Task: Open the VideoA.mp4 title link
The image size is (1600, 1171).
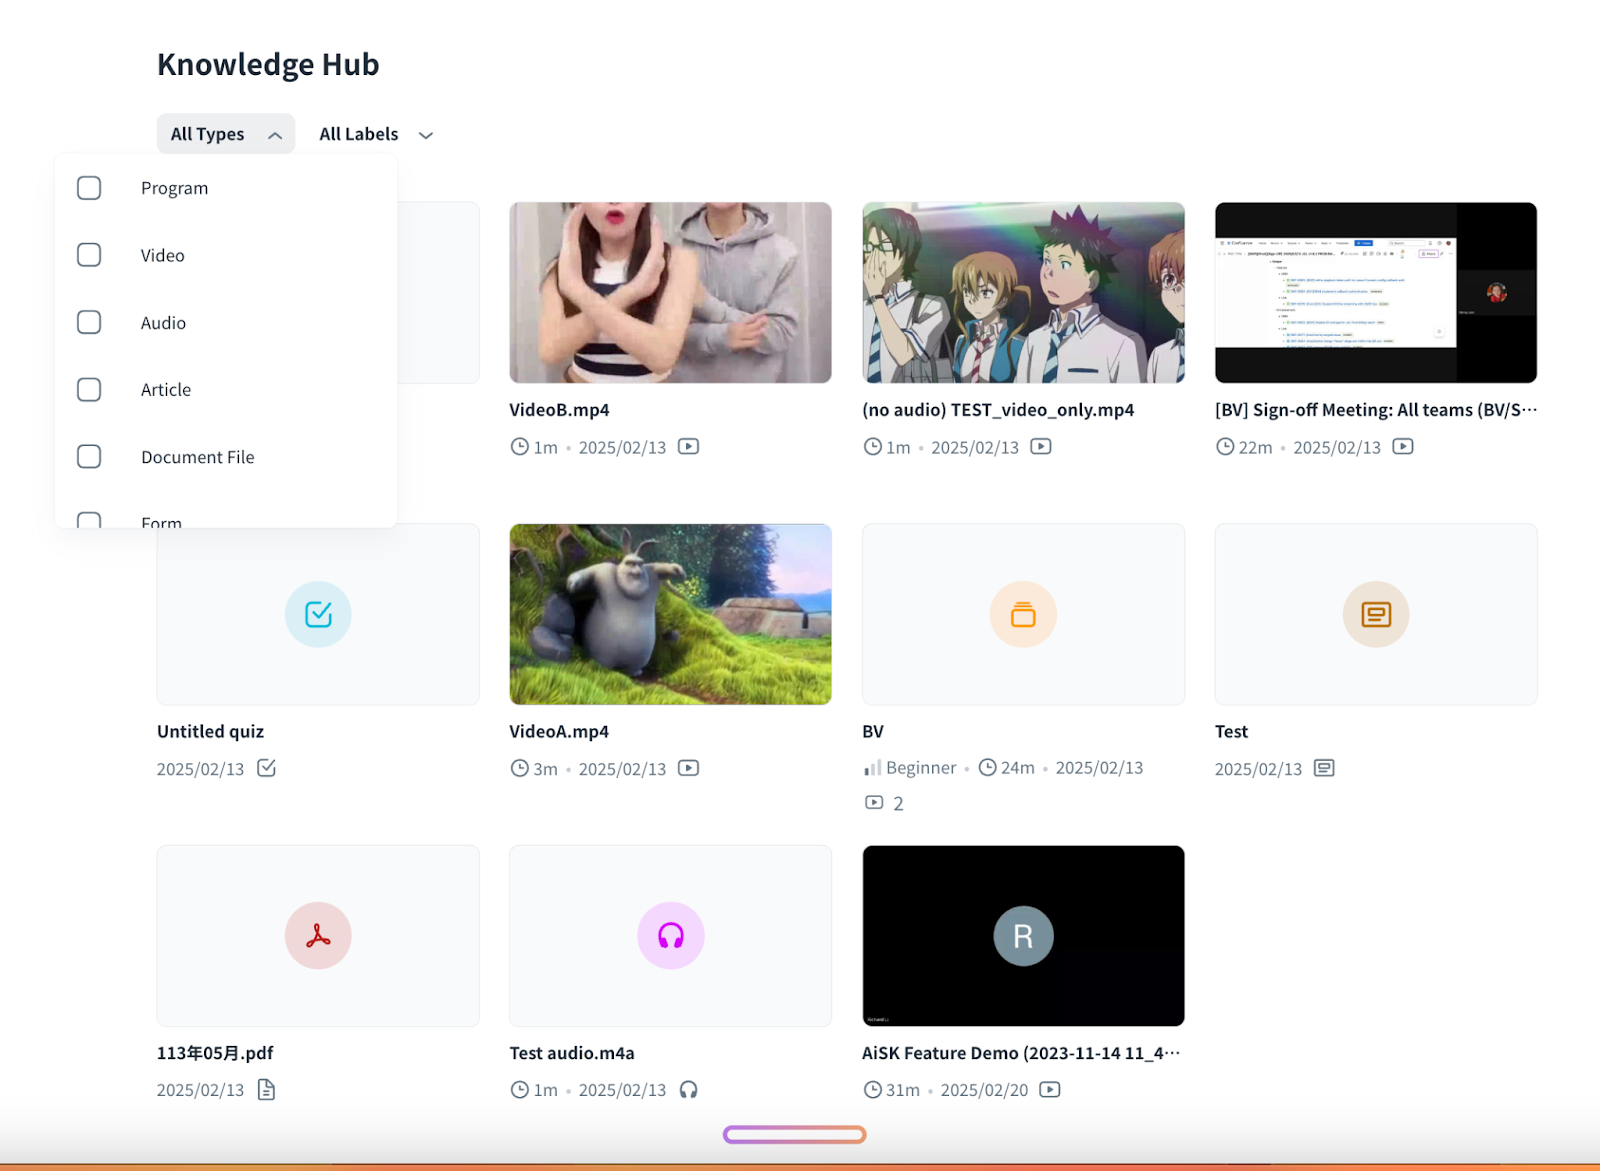Action: pyautogui.click(x=559, y=732)
